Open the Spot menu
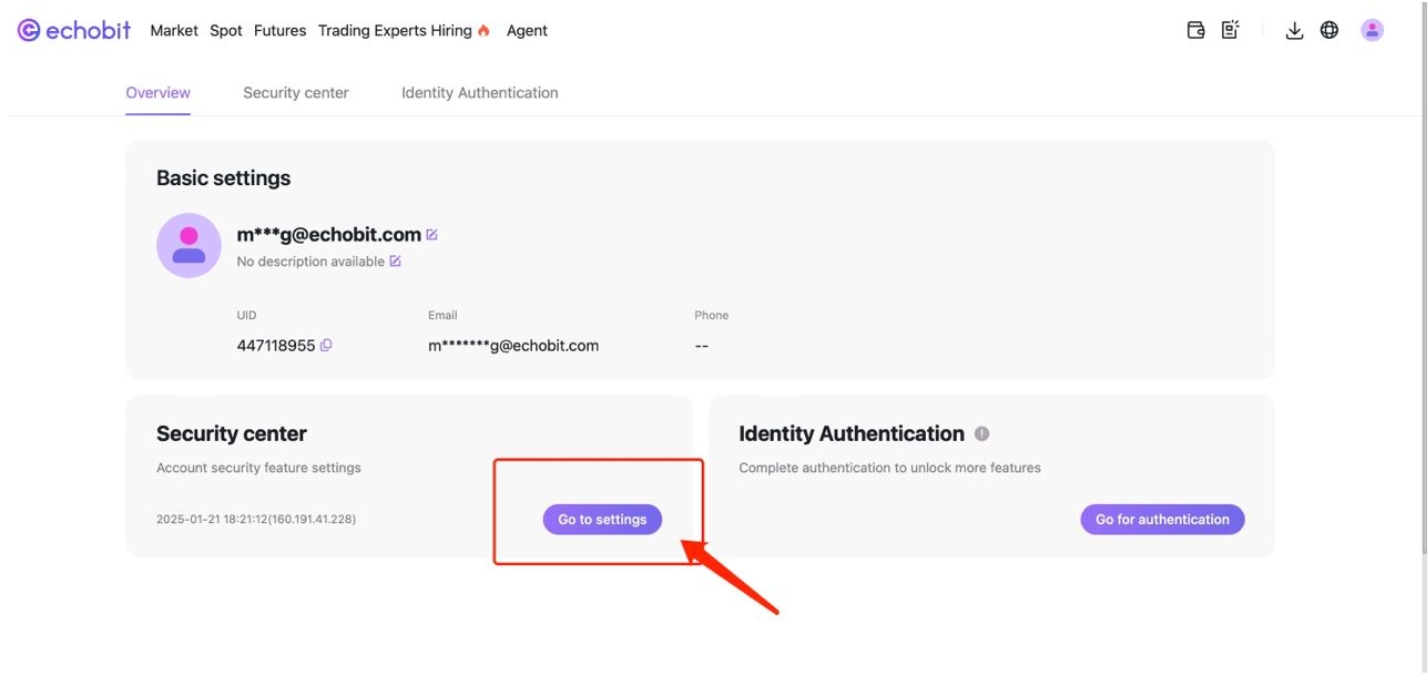 (x=226, y=30)
